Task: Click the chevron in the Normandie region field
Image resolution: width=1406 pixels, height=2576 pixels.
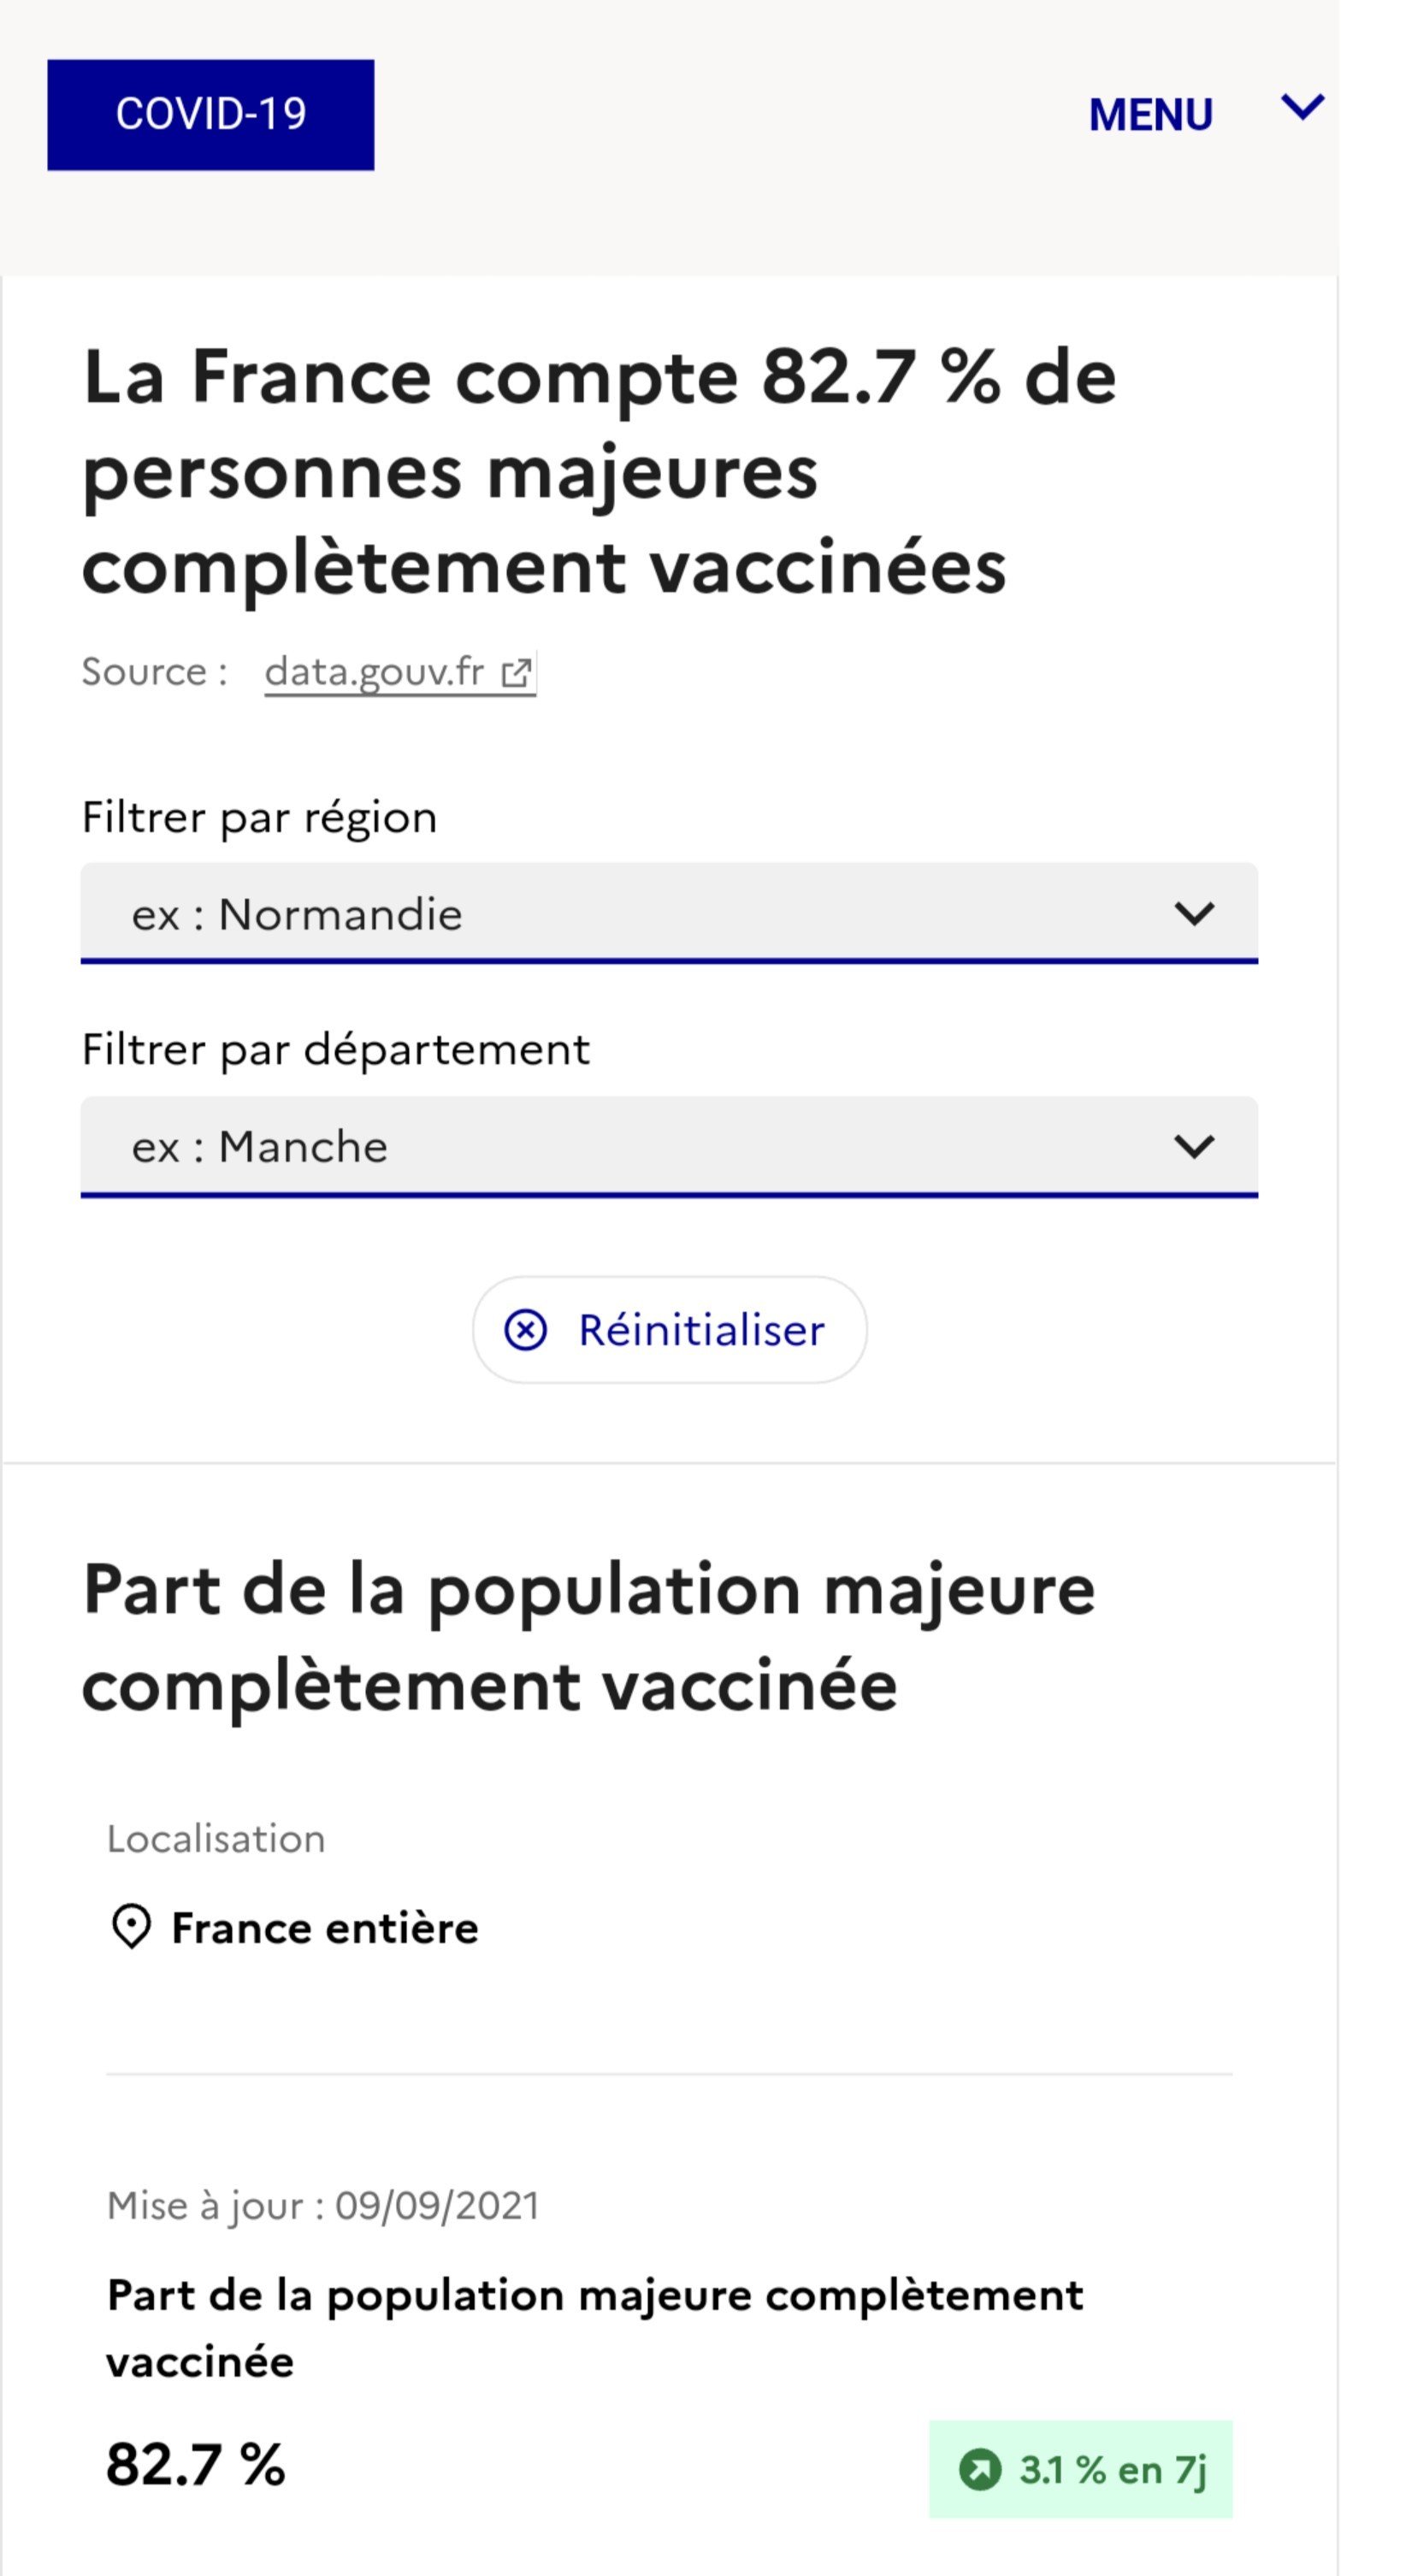Action: 1194,913
